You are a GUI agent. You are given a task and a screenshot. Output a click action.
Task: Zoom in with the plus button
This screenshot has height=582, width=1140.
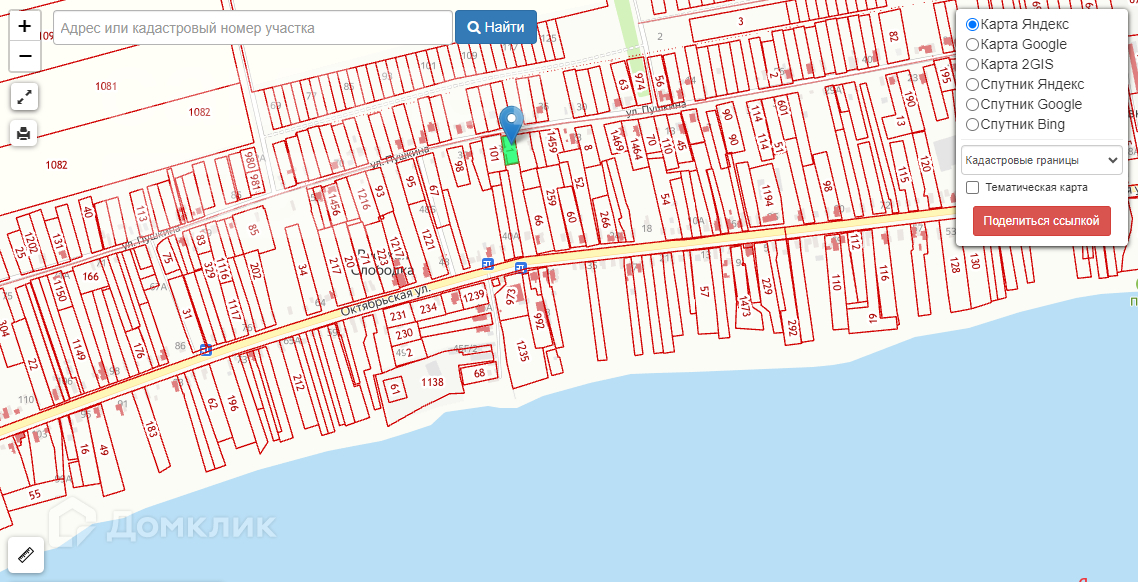coord(25,26)
